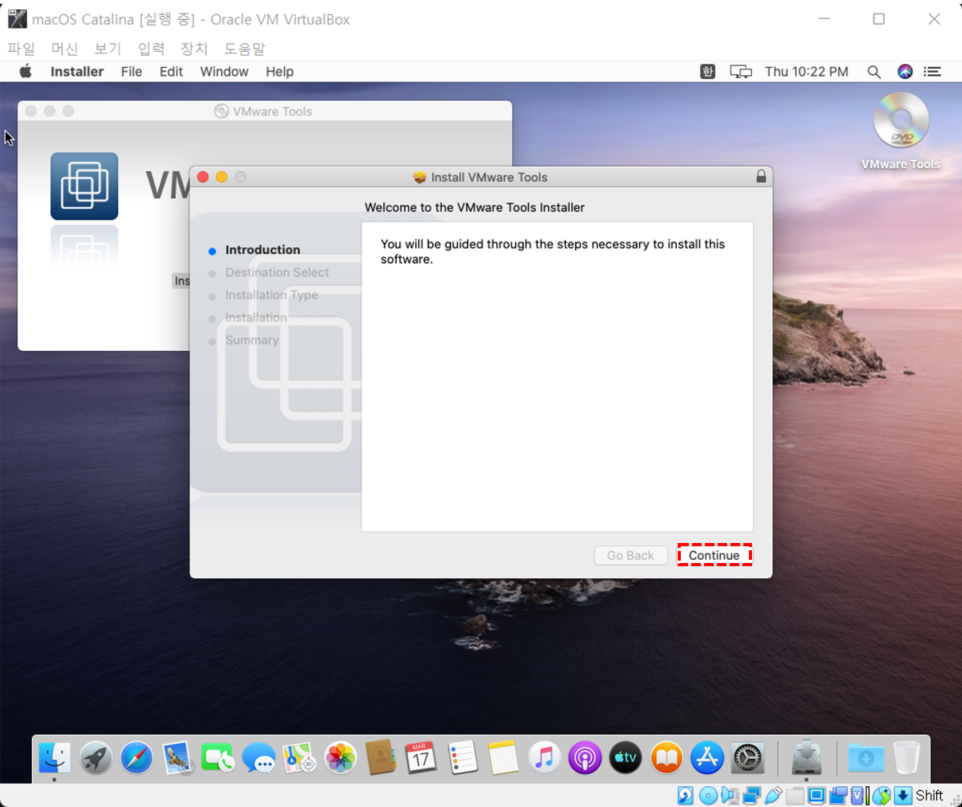
Task: Open FaceTime from the Dock
Action: tap(217, 757)
